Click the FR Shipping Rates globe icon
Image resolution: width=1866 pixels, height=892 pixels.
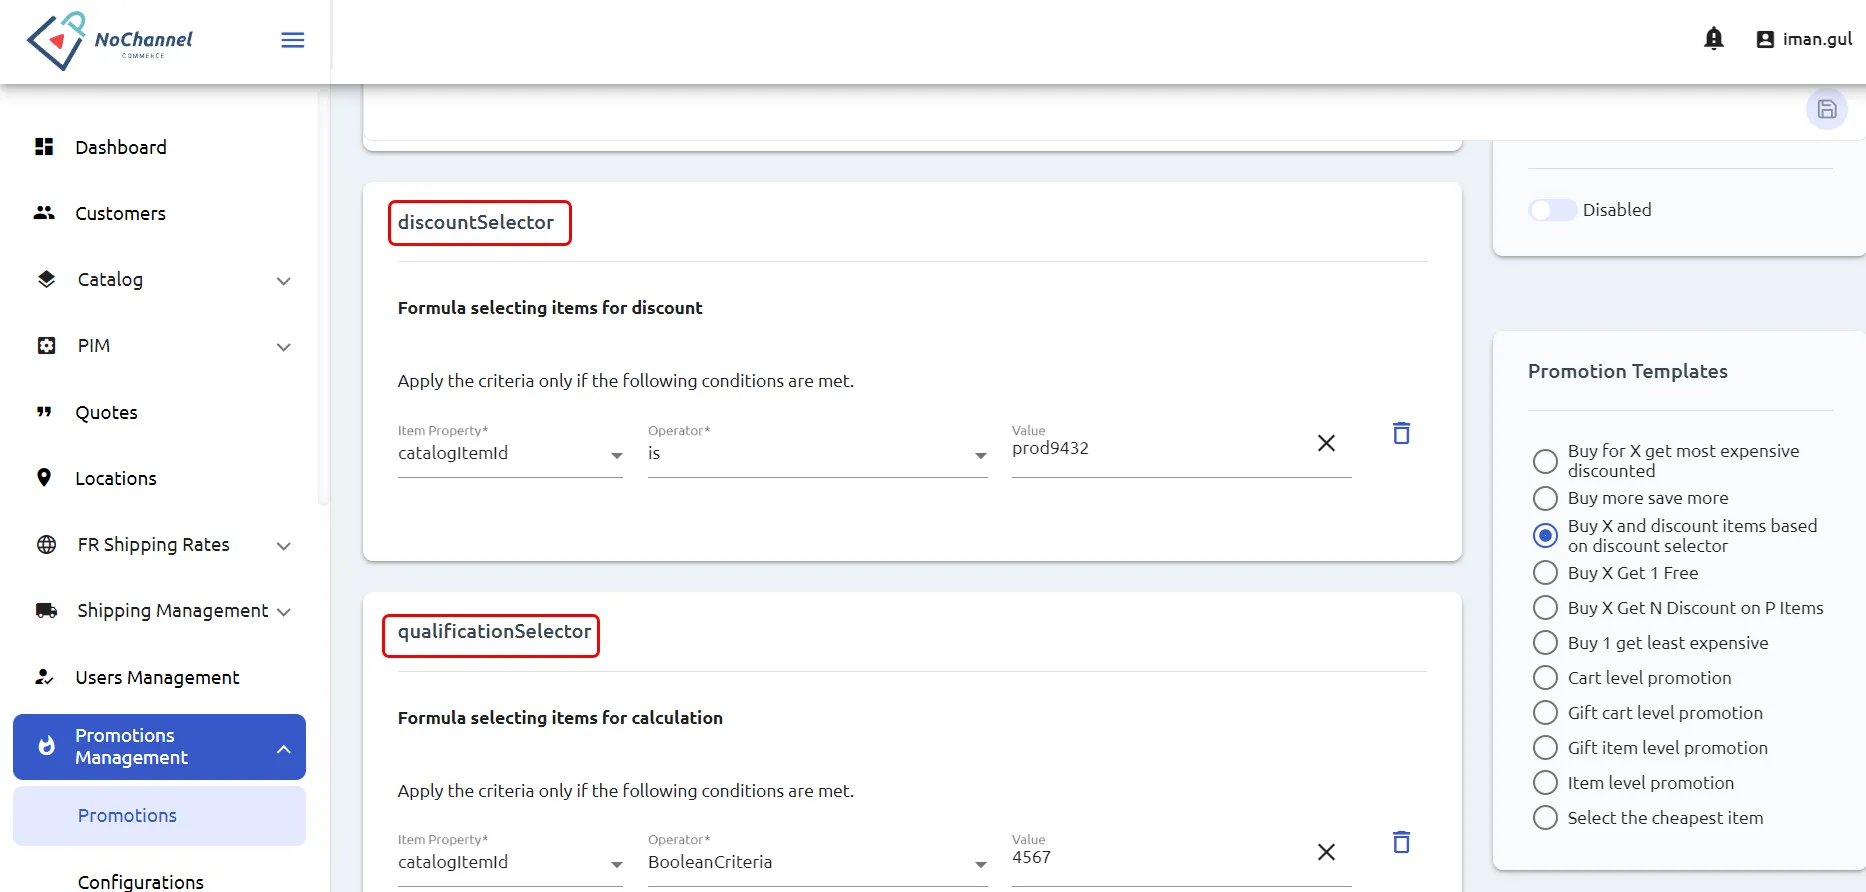pos(46,544)
